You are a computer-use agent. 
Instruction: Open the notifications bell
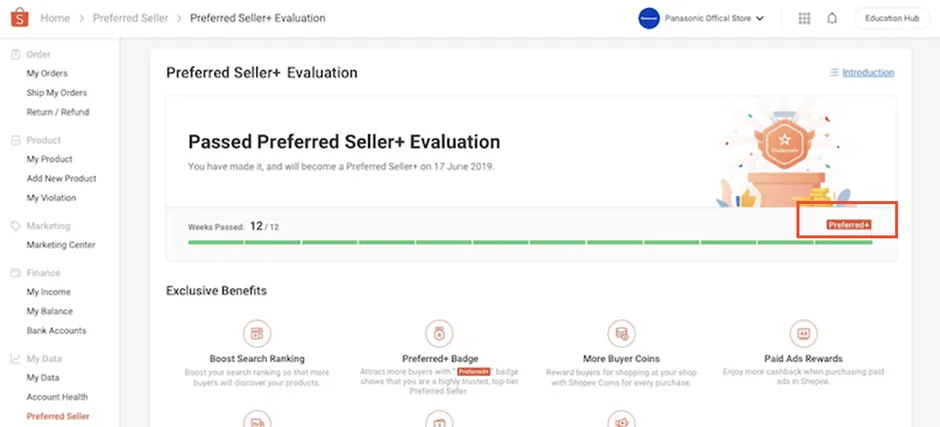pos(831,18)
